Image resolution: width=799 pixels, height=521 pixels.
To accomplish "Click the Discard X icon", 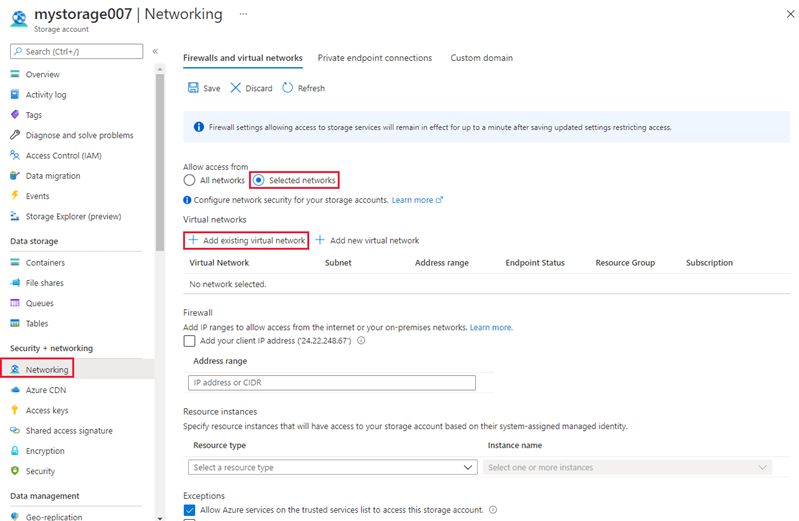I will pos(235,88).
